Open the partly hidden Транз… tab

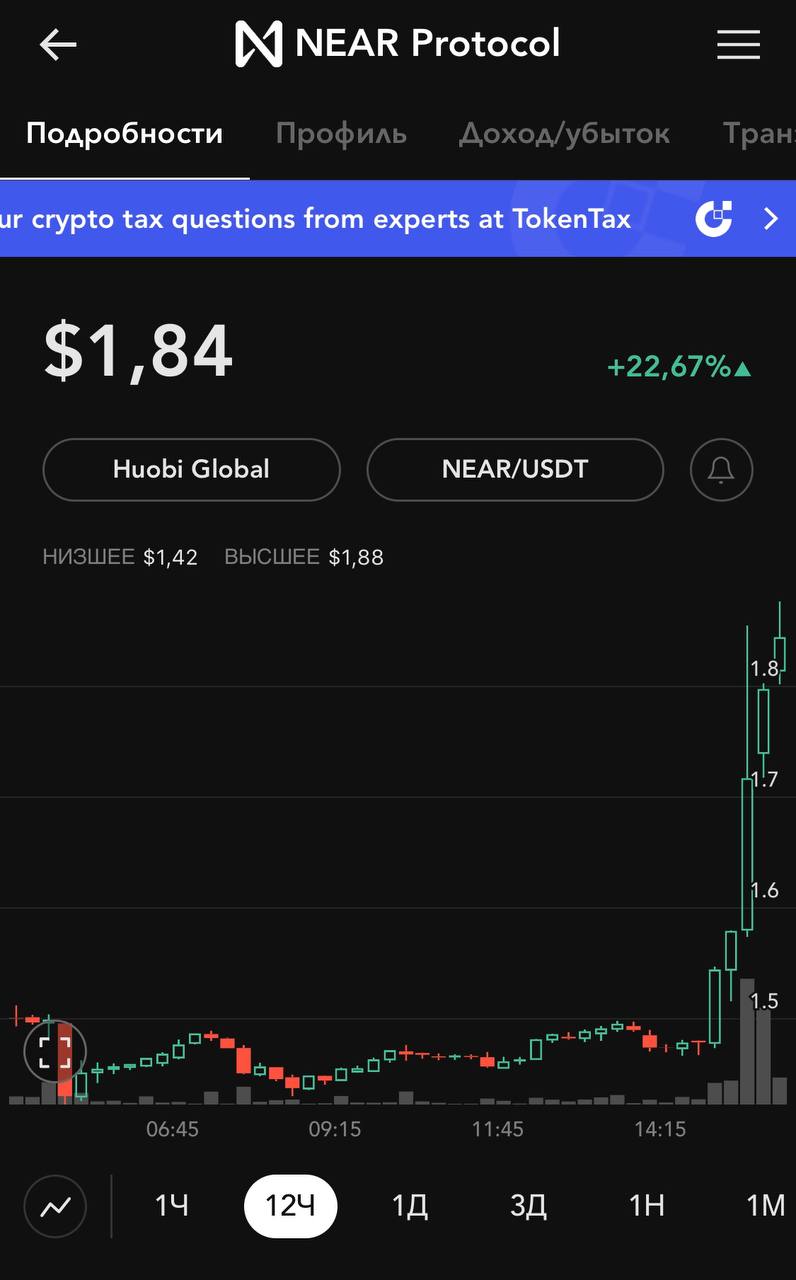click(759, 134)
